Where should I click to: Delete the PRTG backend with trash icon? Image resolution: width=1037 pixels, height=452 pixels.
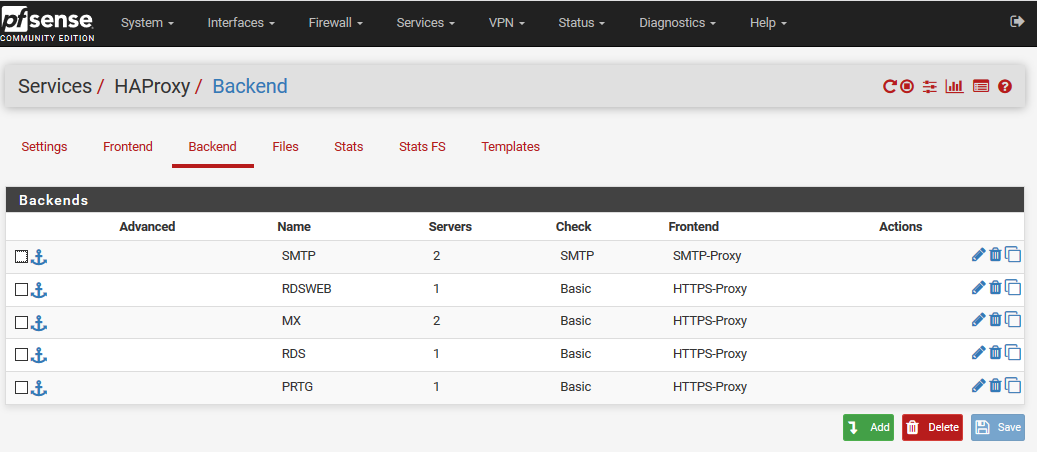[x=995, y=385]
